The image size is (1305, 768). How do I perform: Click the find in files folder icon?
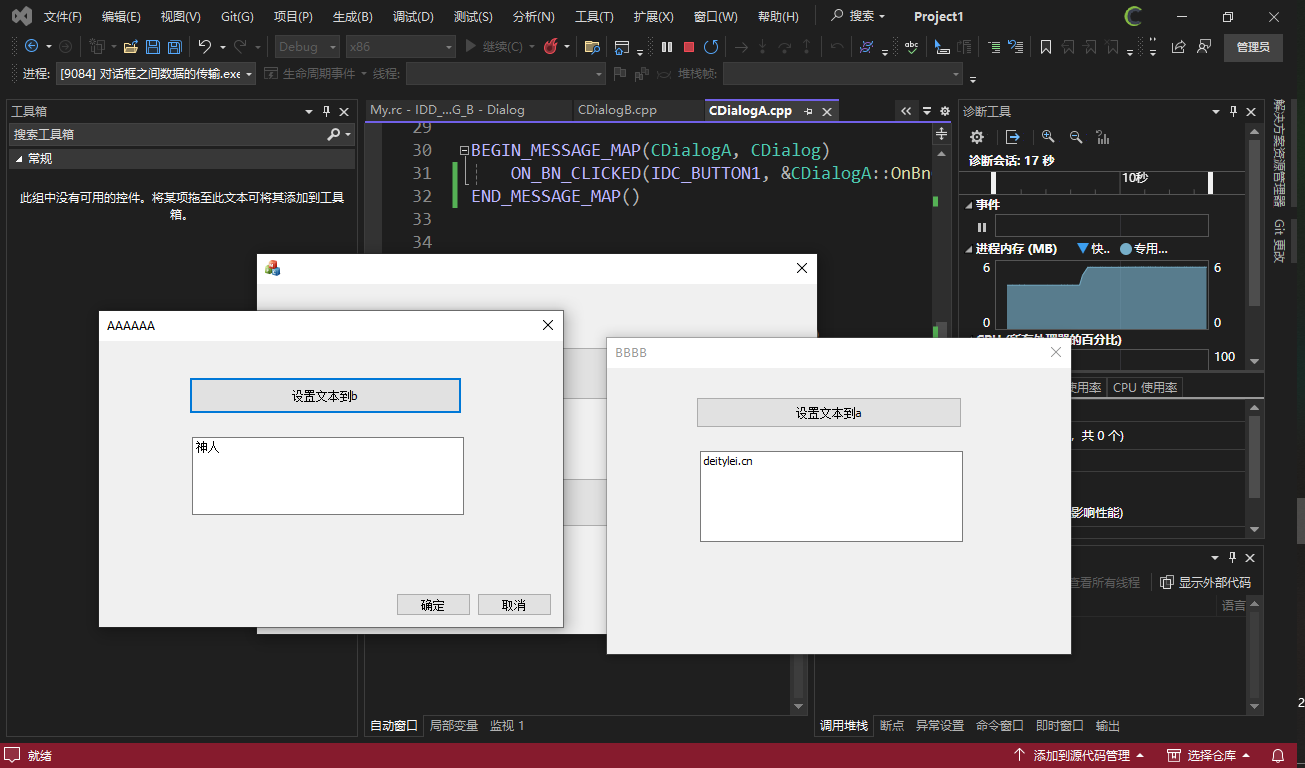tap(592, 46)
